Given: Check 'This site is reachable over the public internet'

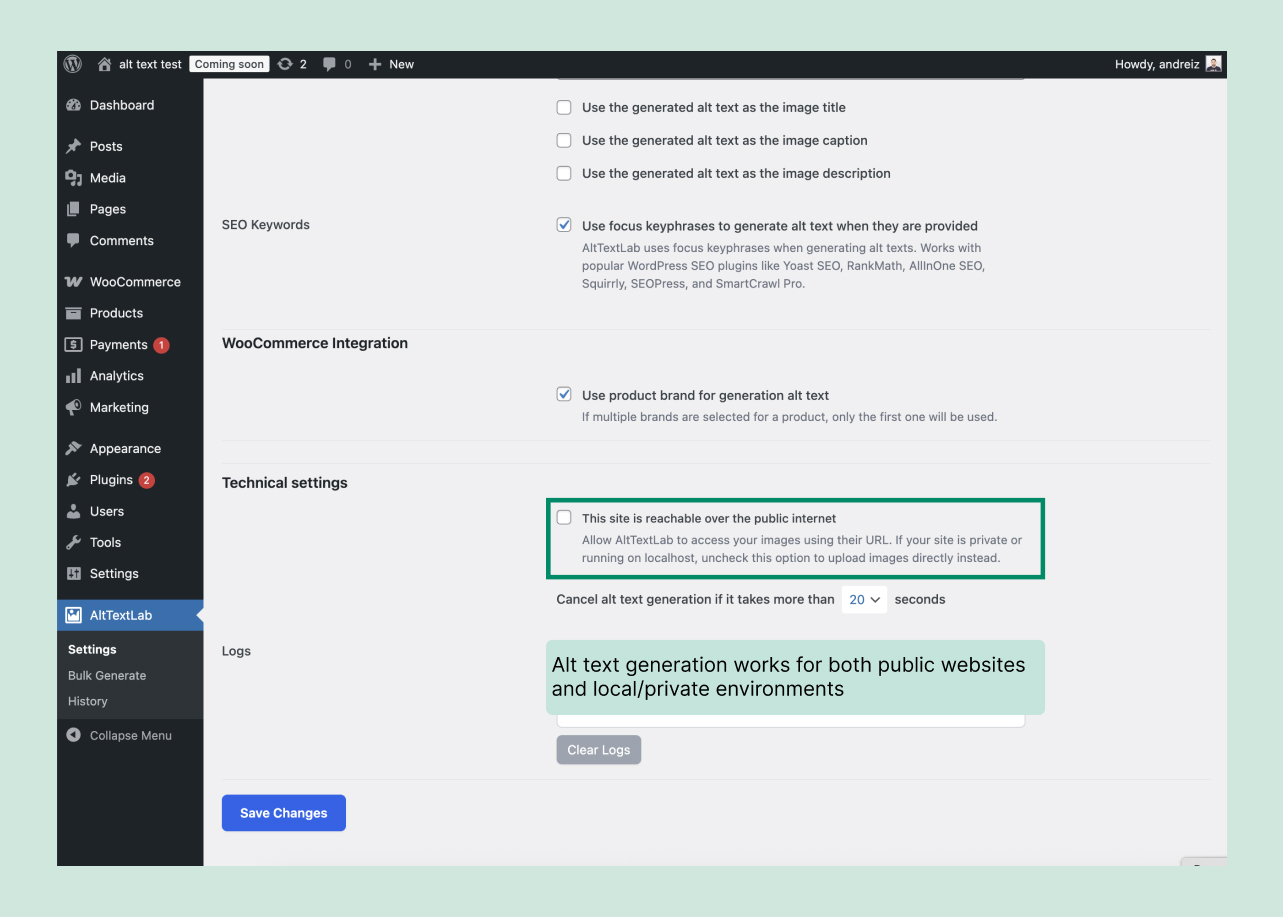Looking at the screenshot, I should (x=564, y=517).
